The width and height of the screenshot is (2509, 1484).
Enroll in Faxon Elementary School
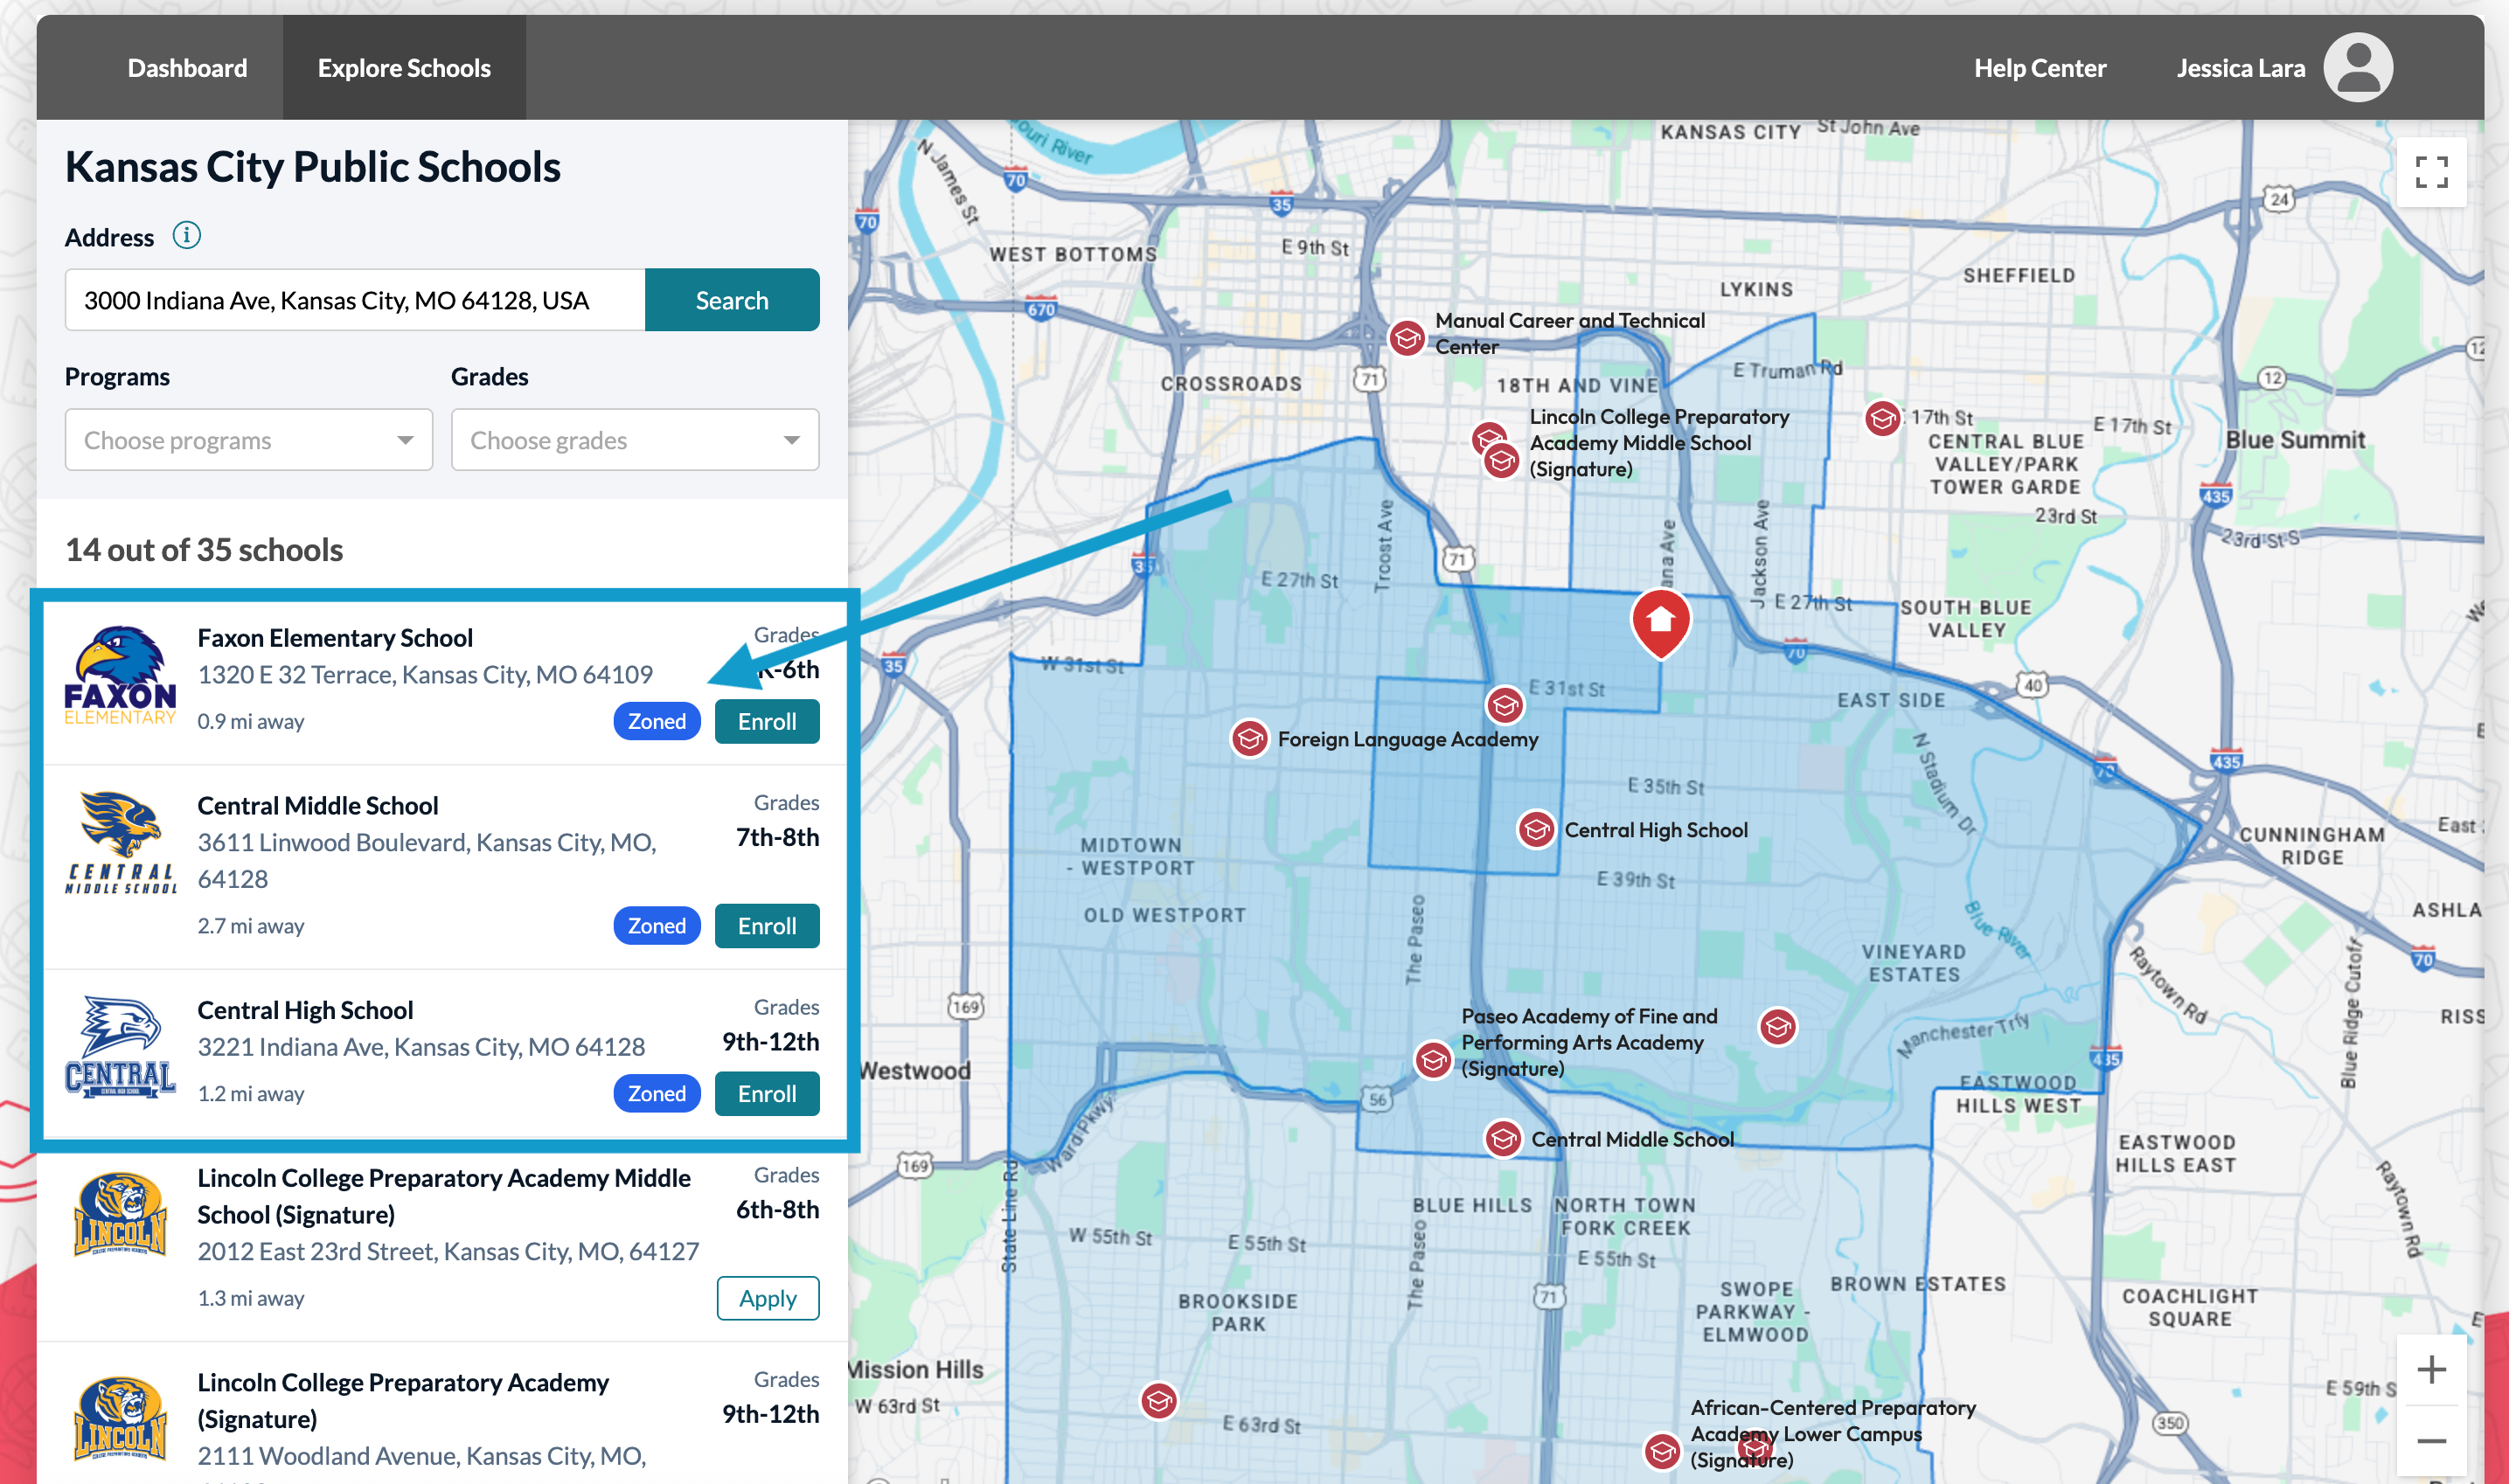pyautogui.click(x=766, y=721)
